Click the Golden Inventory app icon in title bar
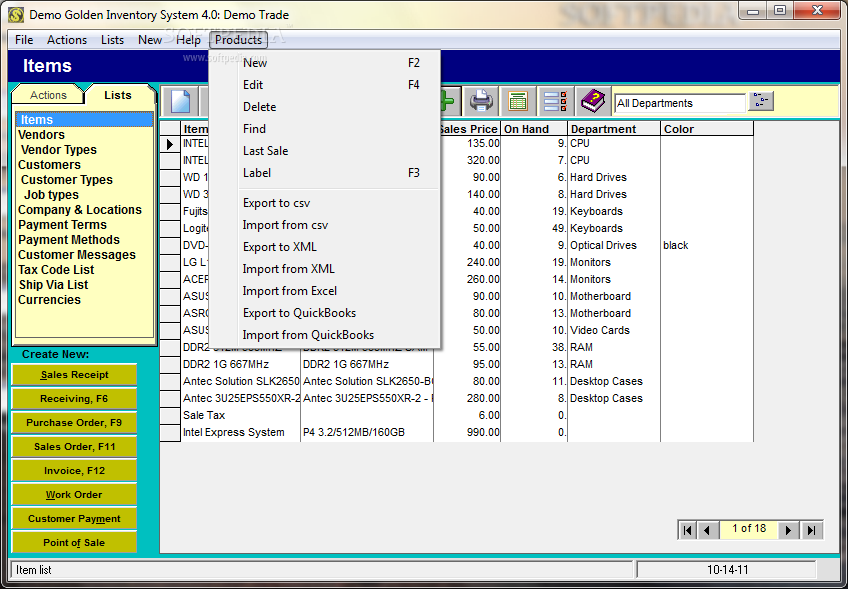Viewport: 848px width, 589px height. [16, 15]
